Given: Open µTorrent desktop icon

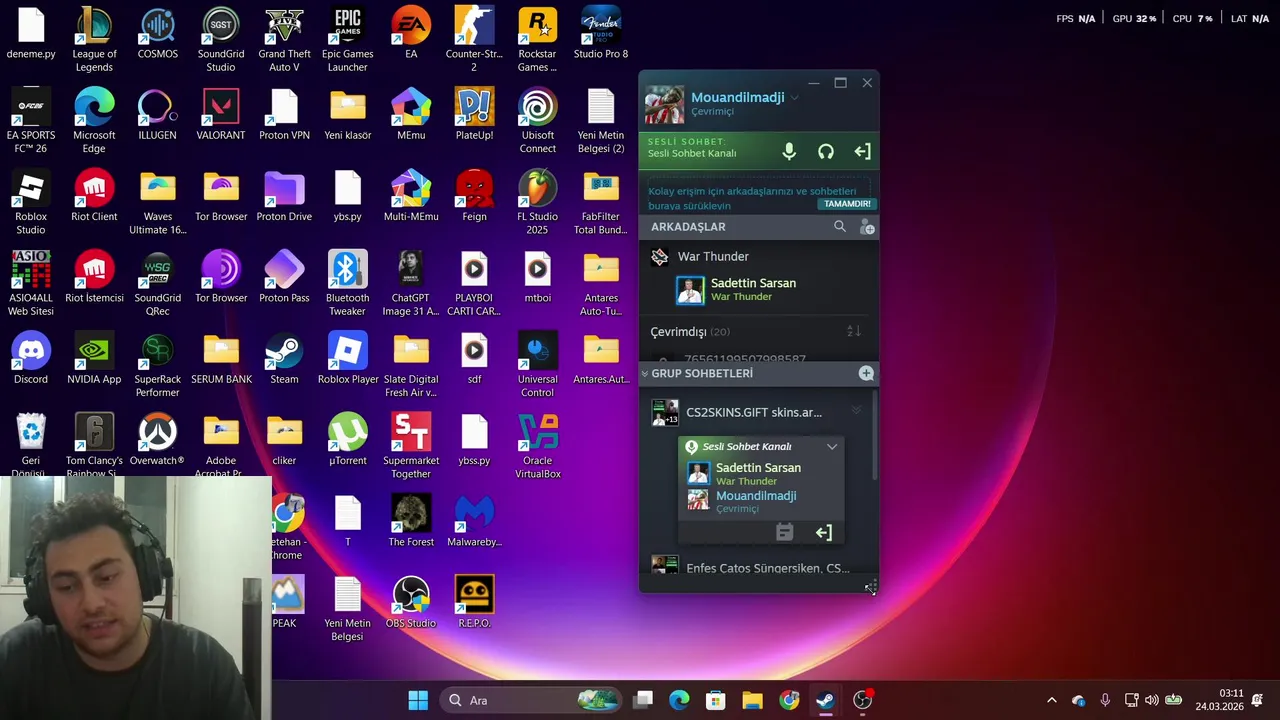Looking at the screenshot, I should (x=348, y=441).
